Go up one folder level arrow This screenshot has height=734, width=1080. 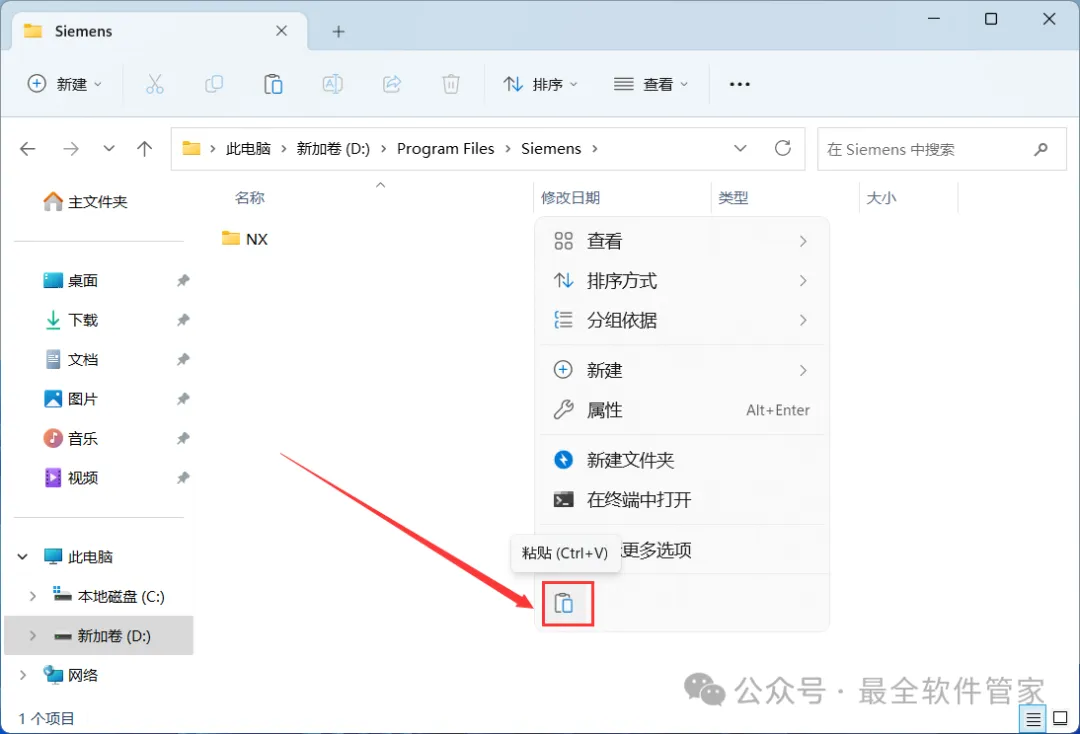(145, 149)
